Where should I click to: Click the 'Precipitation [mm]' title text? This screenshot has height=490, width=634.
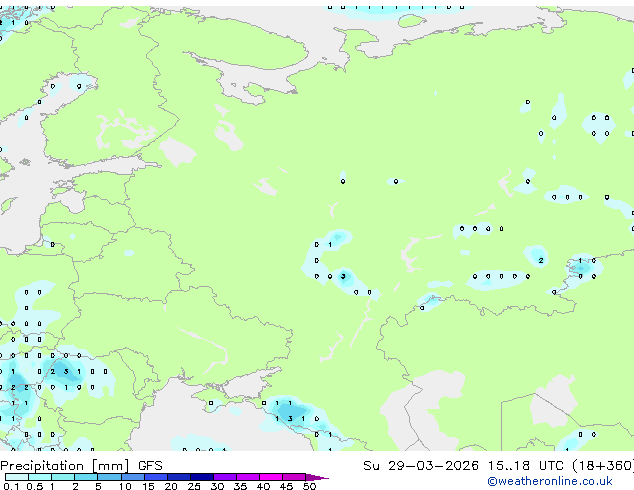coord(65,466)
